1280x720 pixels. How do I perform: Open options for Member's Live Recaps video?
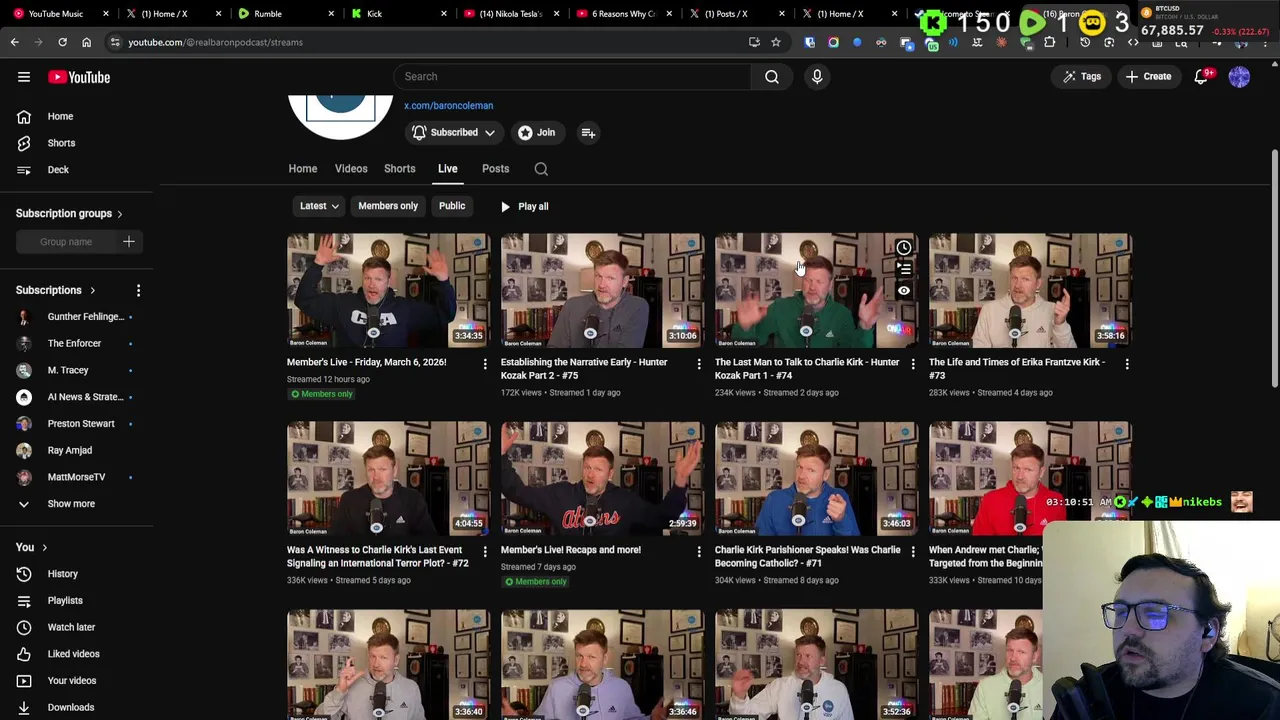[699, 551]
